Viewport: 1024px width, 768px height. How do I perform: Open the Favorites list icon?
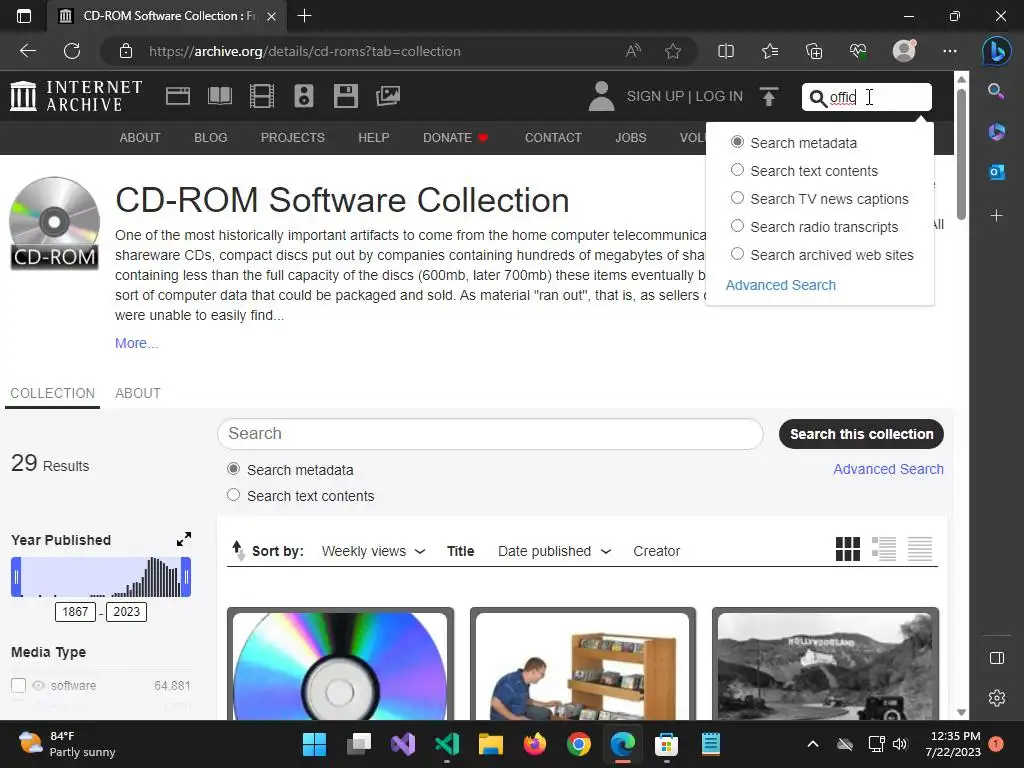pos(770,51)
